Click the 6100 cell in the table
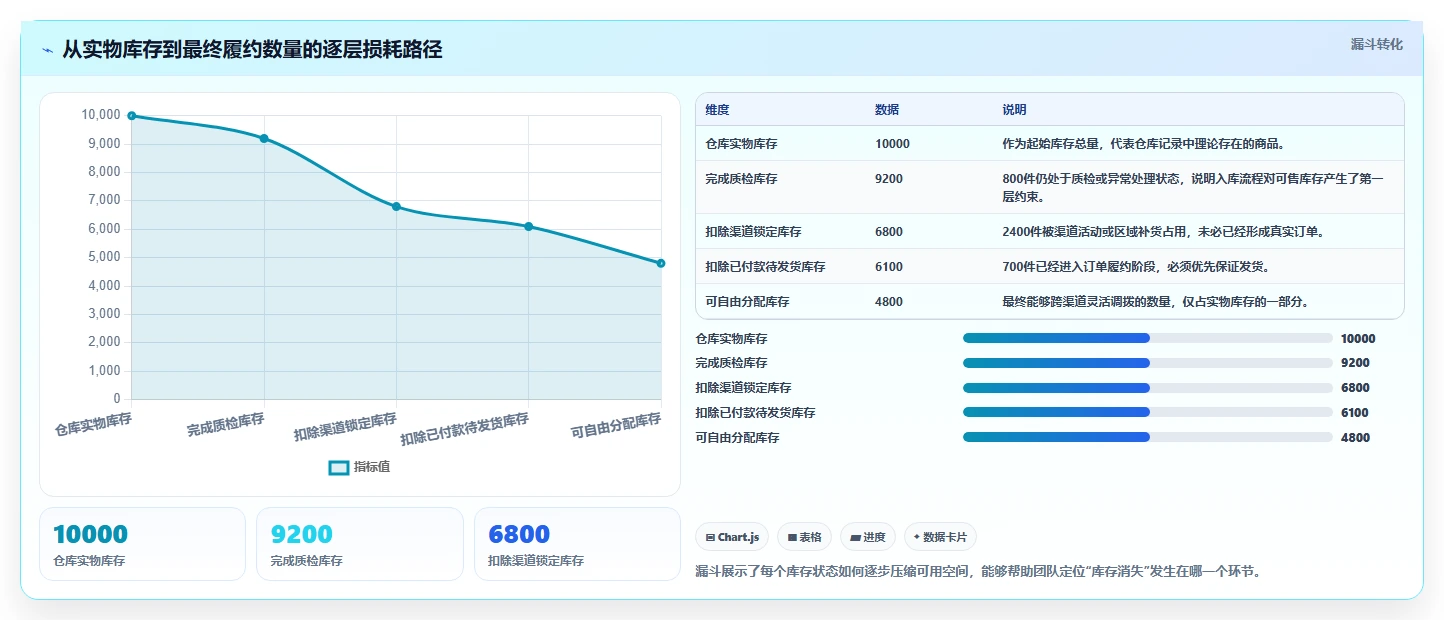The height and width of the screenshot is (620, 1444). click(889, 267)
